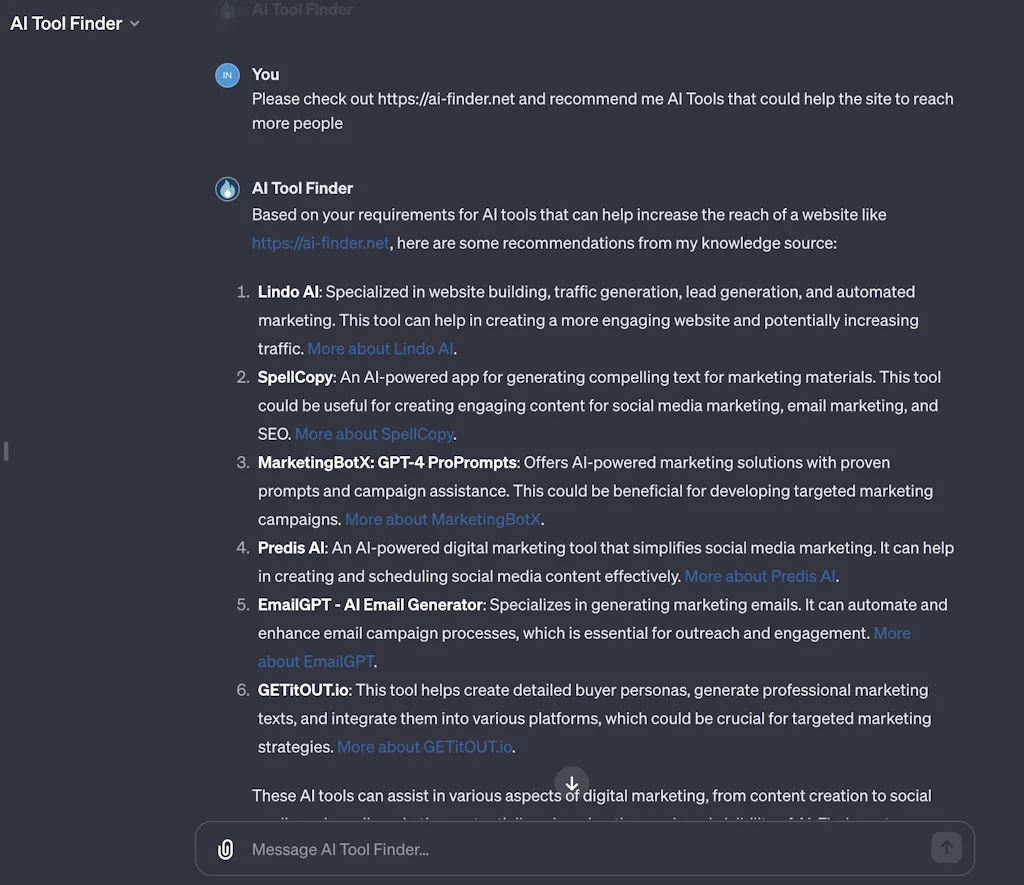Expand the collapsed sidebar using the edge handle

5,452
